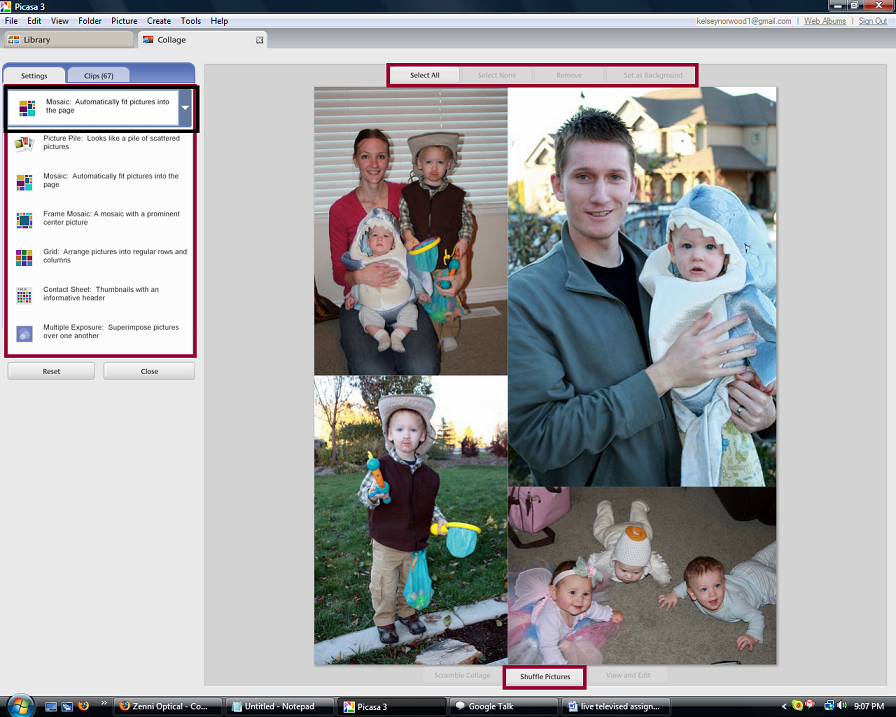Choose Contact Sheet collage style
Image resolution: width=896 pixels, height=717 pixels.
pos(101,294)
